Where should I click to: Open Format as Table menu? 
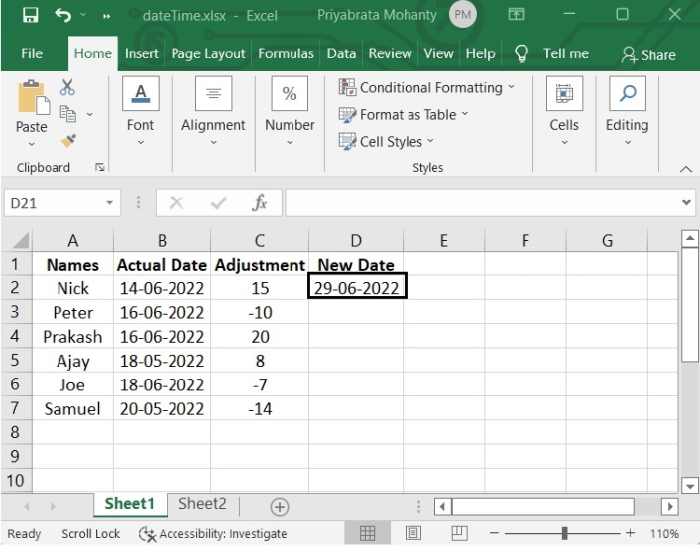pos(404,115)
